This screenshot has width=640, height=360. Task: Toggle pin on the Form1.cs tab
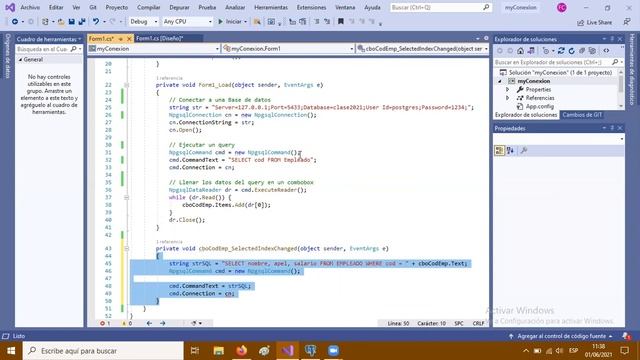point(121,39)
